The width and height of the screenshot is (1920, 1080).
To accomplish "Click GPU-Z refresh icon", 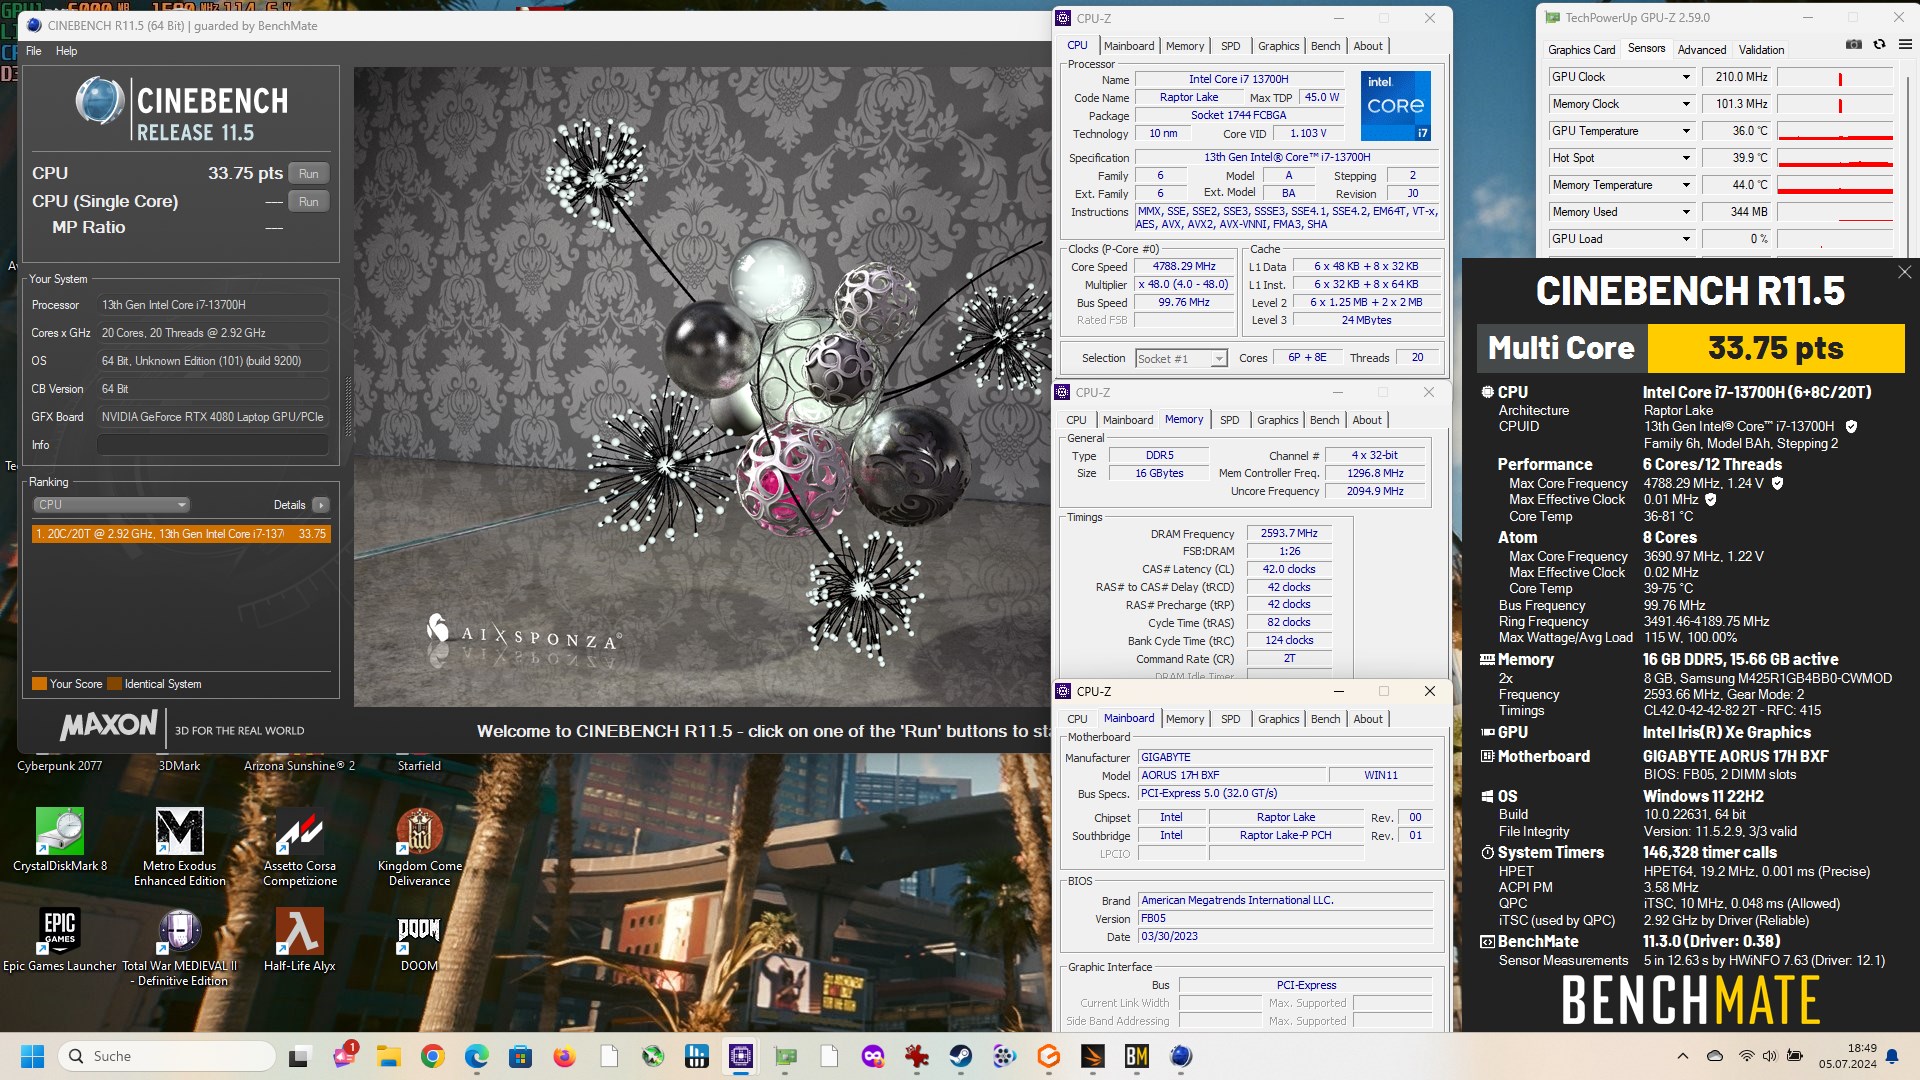I will click(x=1879, y=45).
